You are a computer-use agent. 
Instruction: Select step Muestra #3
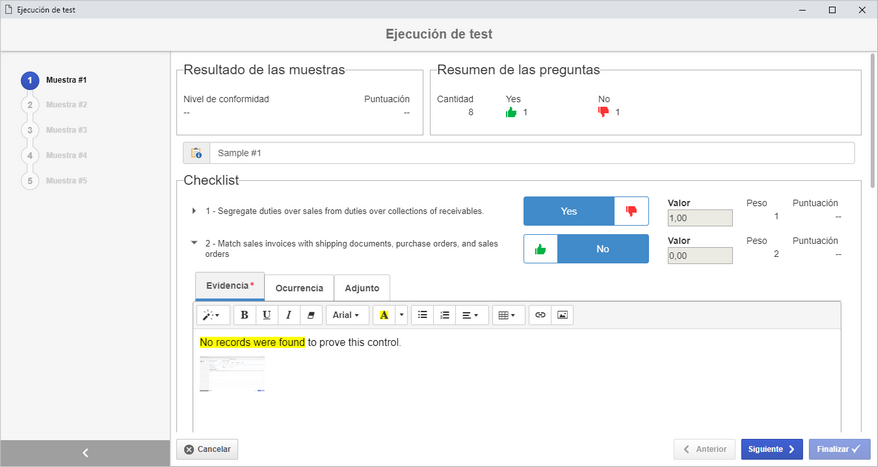pos(54,130)
